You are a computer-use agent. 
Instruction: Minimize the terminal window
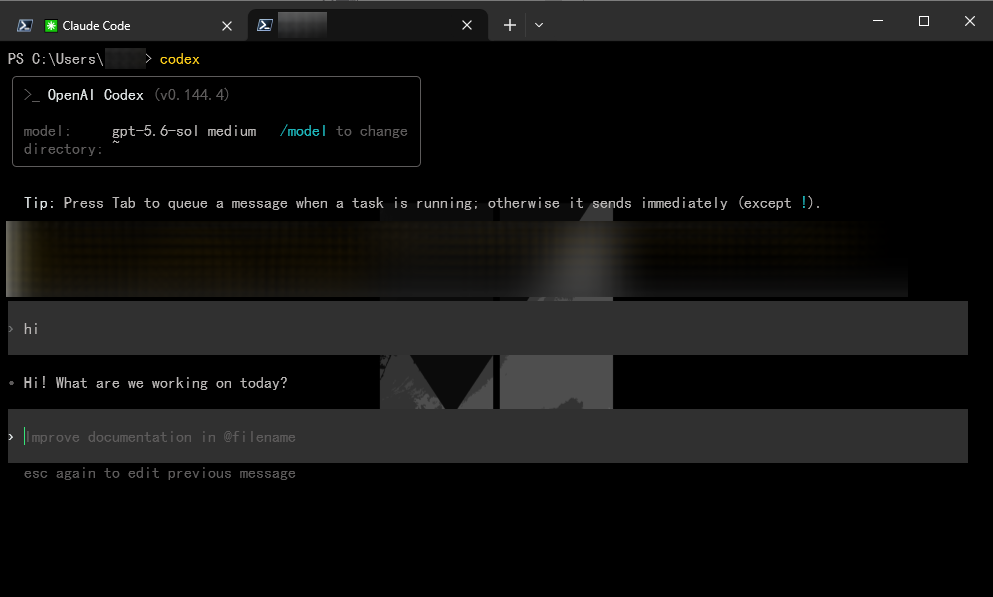tap(878, 21)
